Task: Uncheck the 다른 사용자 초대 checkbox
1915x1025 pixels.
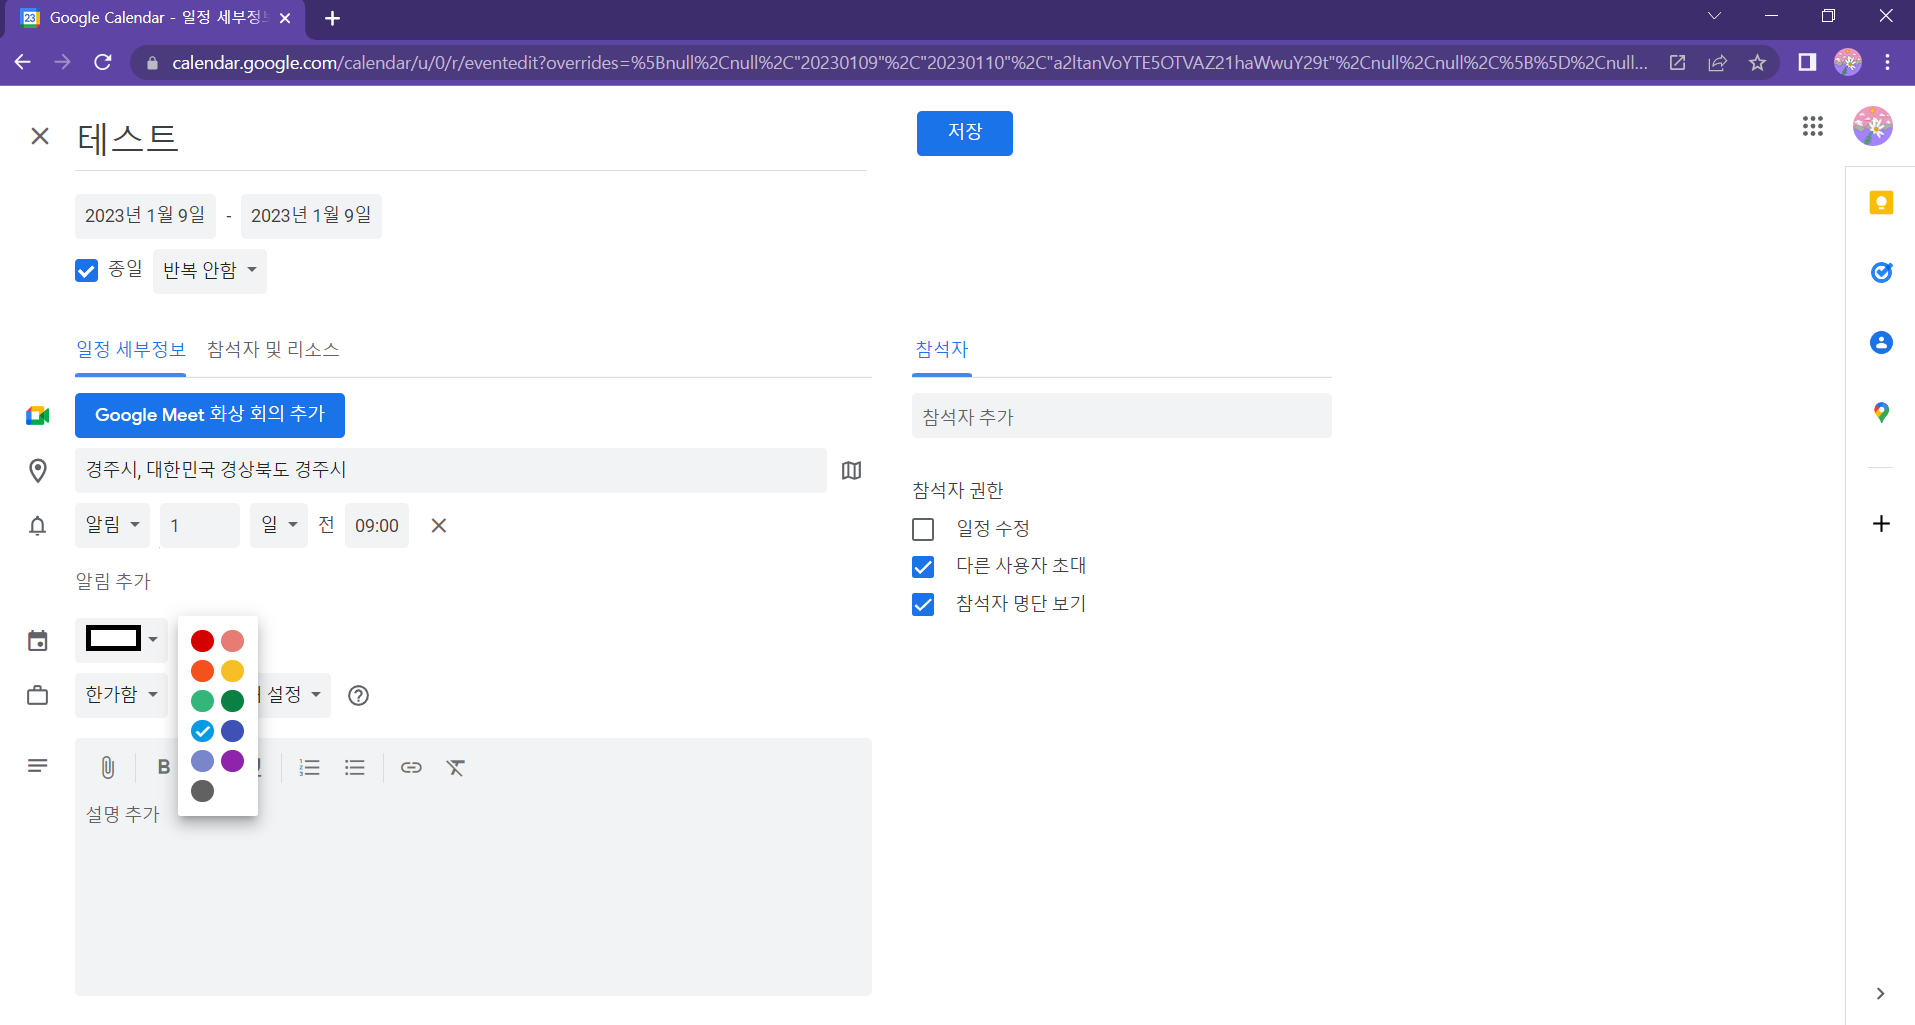Action: point(923,567)
